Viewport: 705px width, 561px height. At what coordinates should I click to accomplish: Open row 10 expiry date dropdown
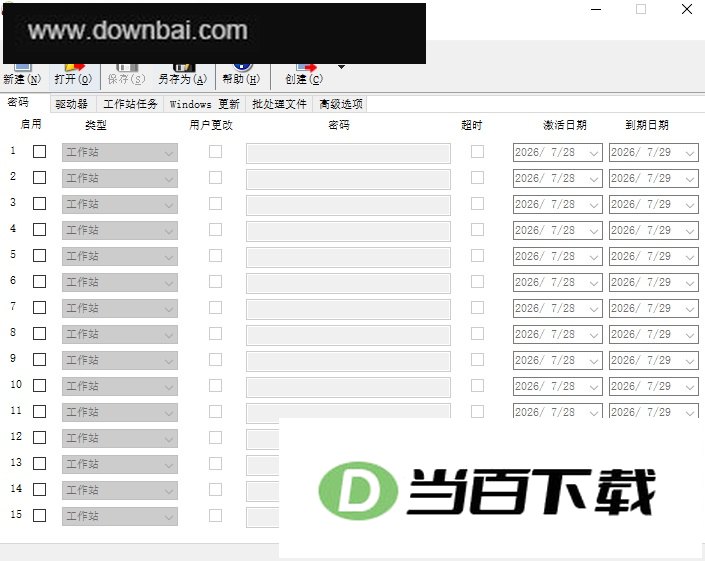click(690, 387)
